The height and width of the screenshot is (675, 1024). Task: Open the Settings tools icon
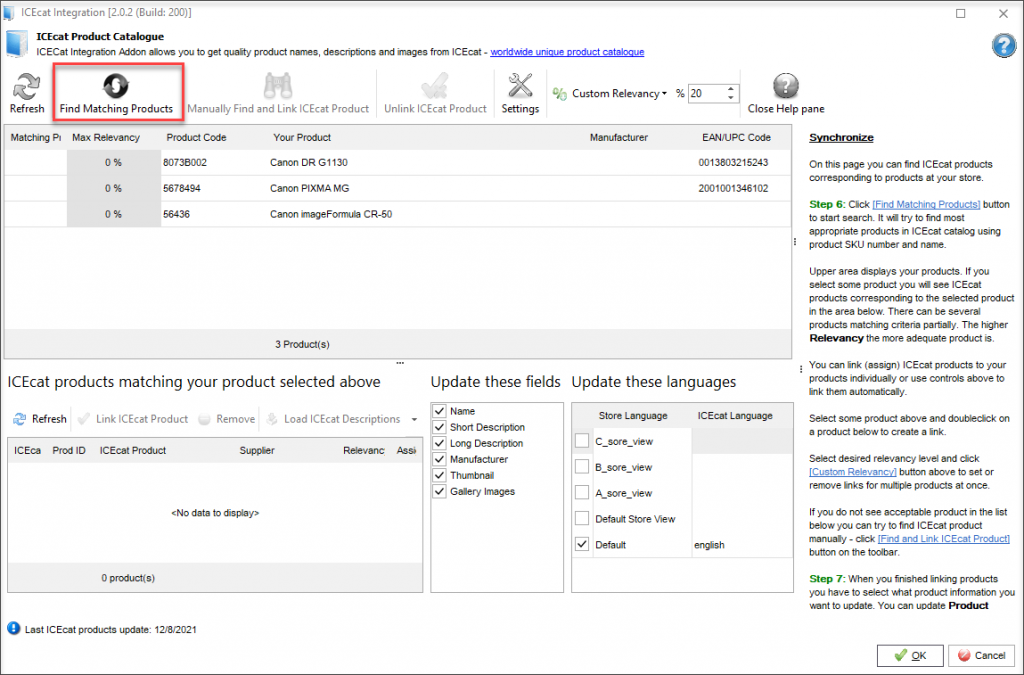pyautogui.click(x=520, y=87)
